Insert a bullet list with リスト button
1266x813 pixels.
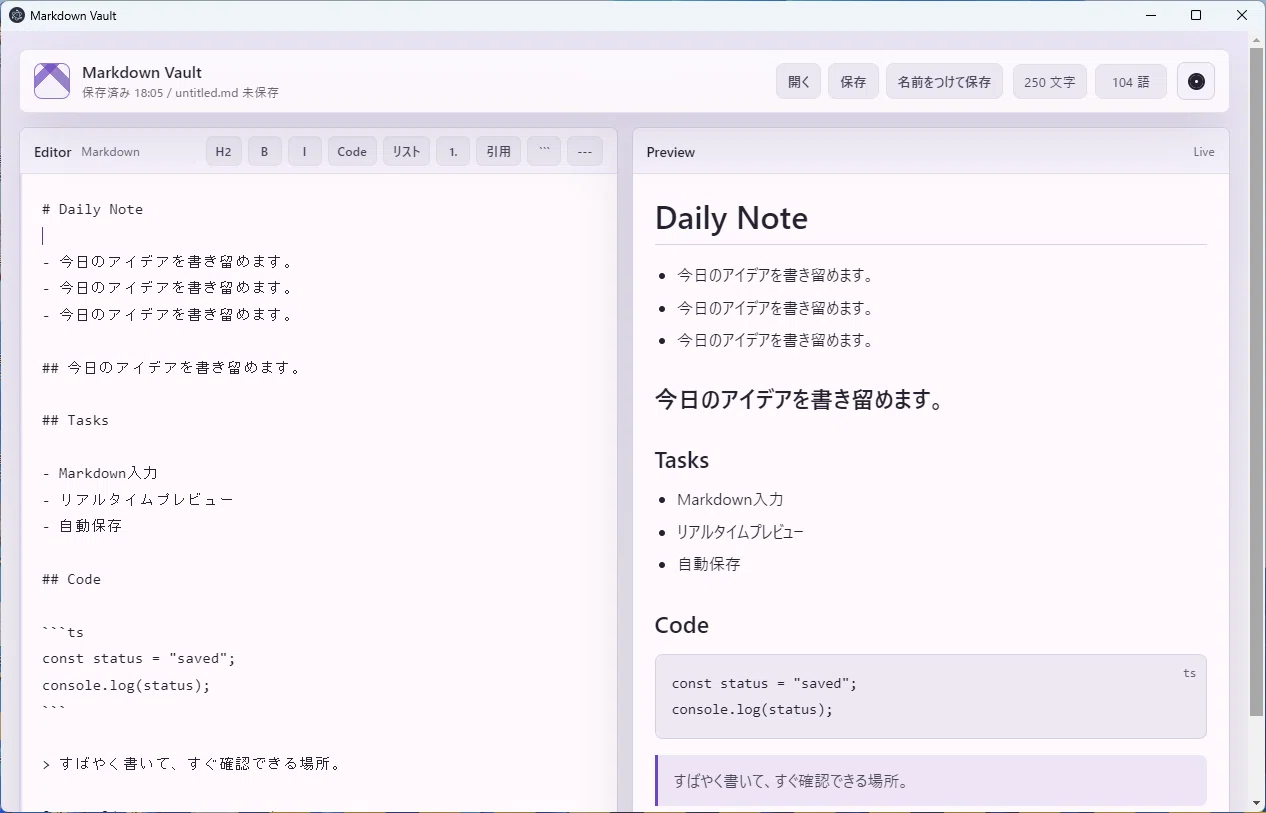coord(406,152)
